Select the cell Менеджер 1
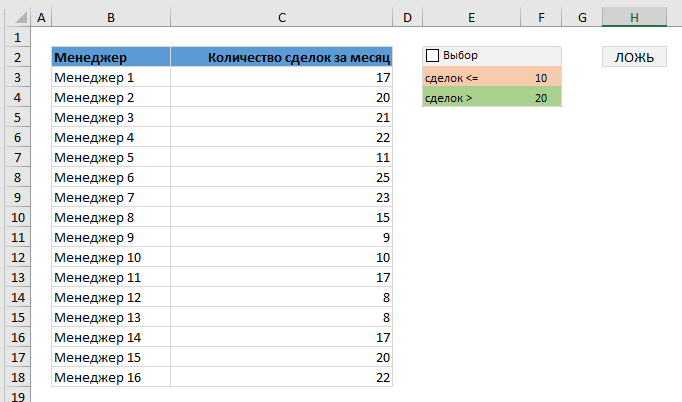682x402 pixels. pos(111,77)
